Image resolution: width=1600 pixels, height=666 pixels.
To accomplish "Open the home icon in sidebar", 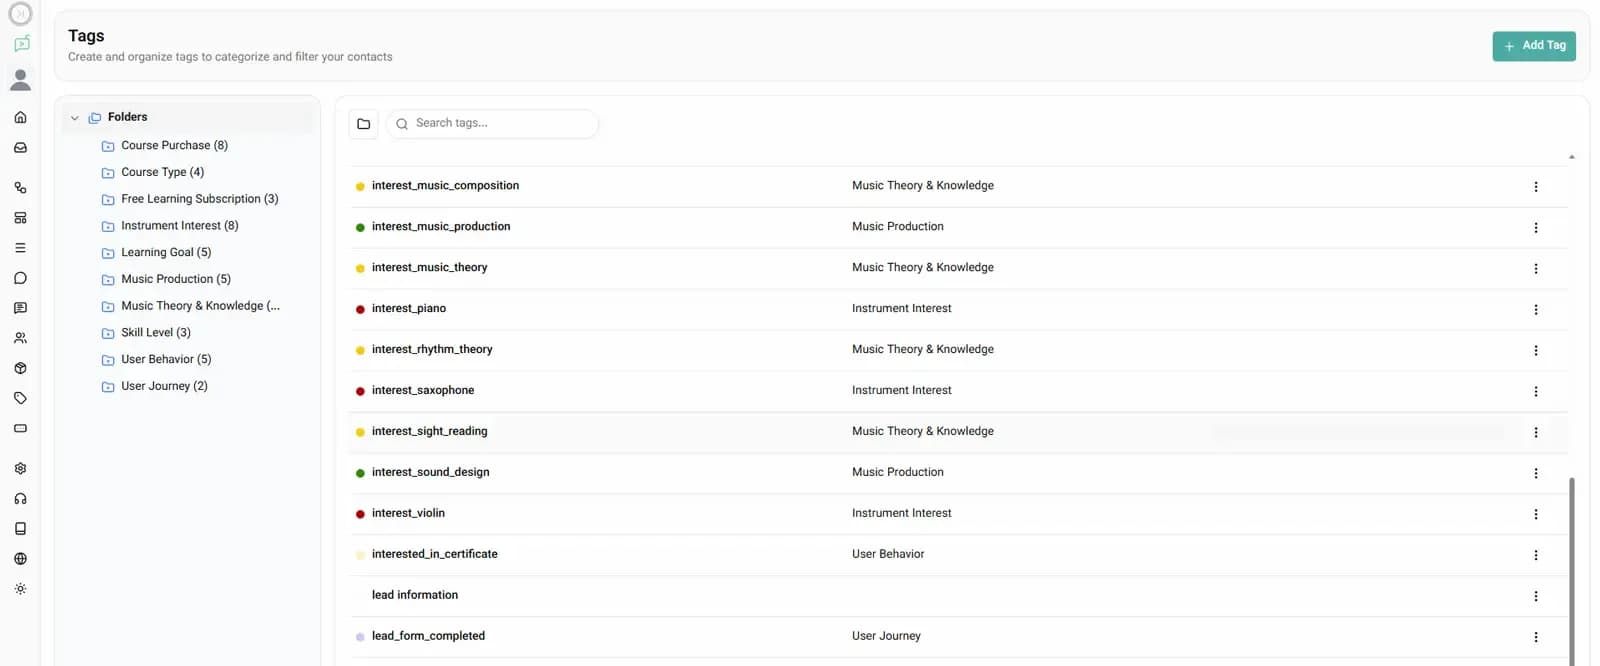I will 20,117.
